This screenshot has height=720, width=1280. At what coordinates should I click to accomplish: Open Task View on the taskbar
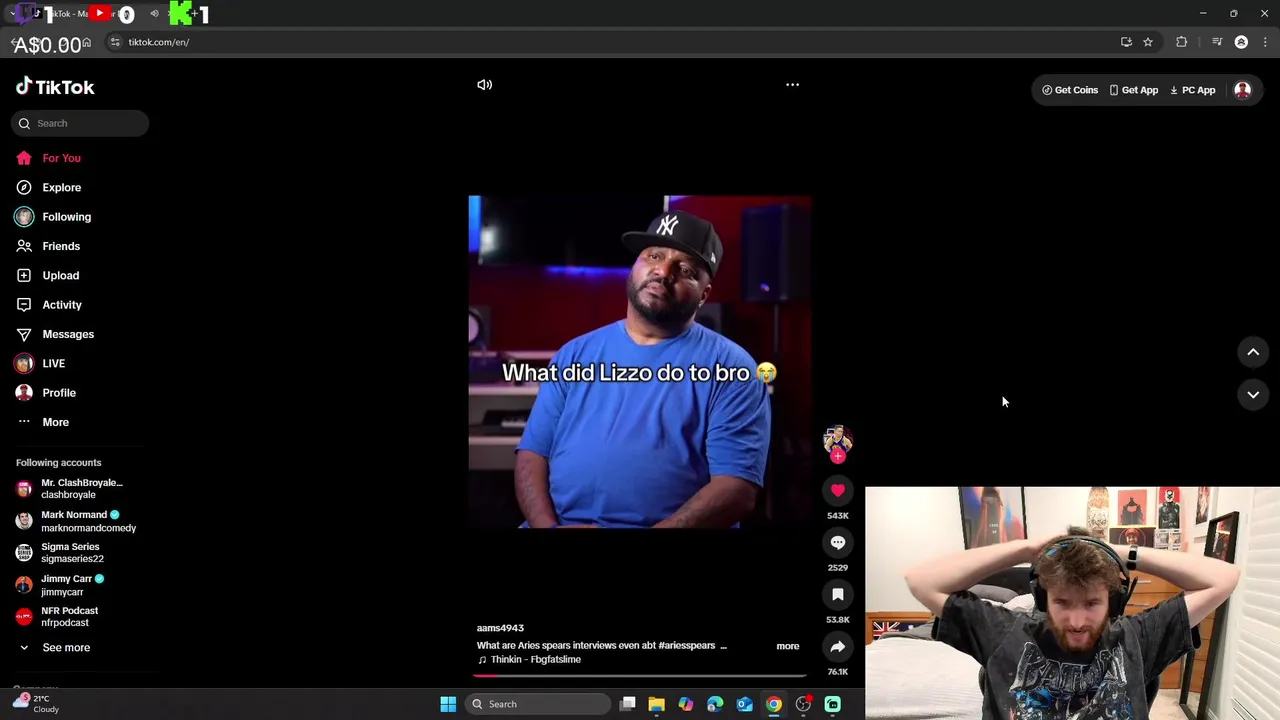click(x=627, y=704)
